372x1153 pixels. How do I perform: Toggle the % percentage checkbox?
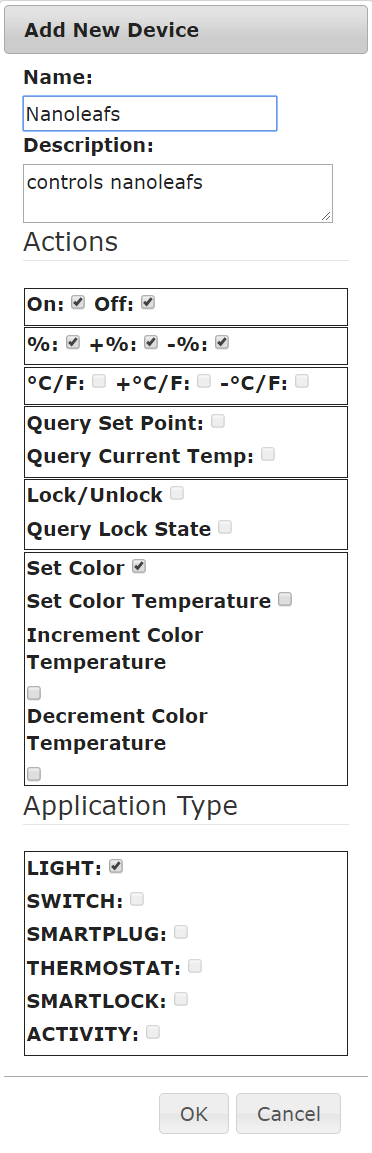pos(73,342)
